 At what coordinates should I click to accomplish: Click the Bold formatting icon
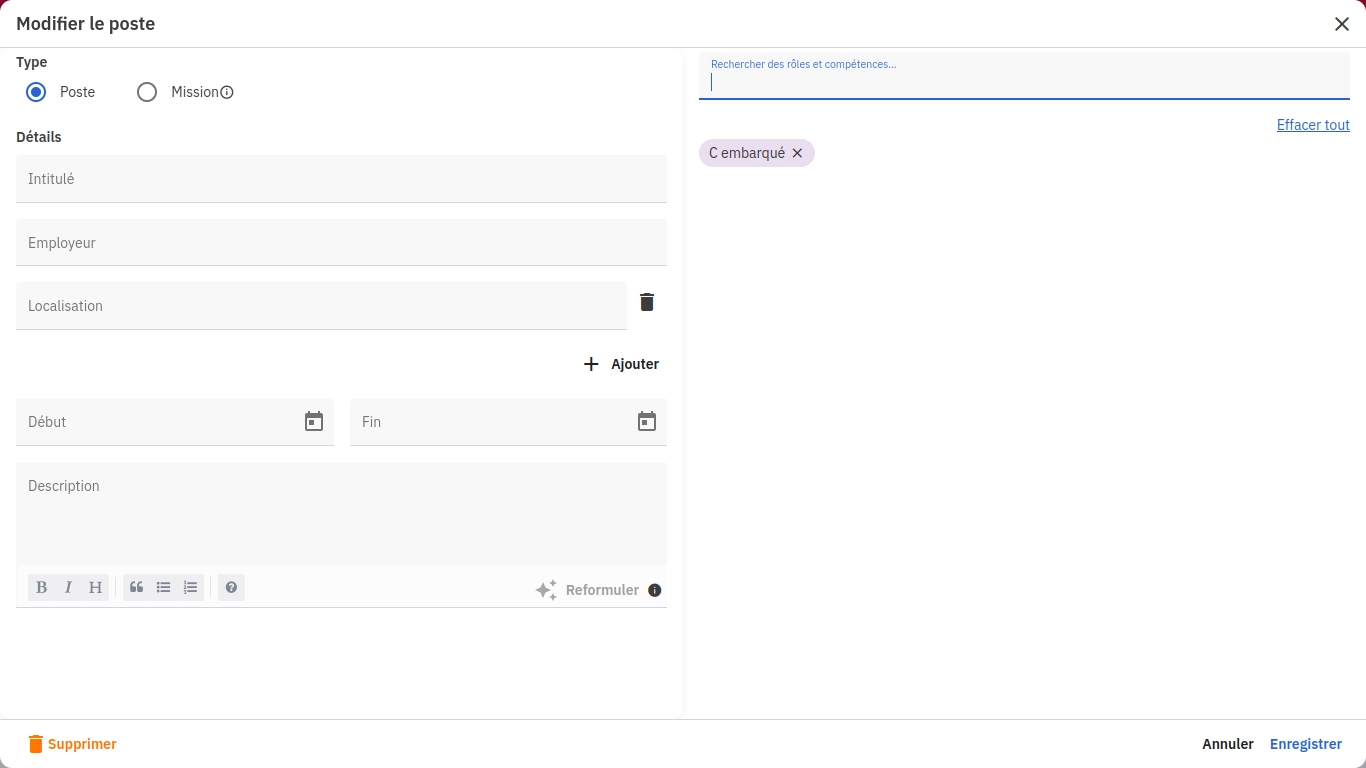click(x=41, y=588)
